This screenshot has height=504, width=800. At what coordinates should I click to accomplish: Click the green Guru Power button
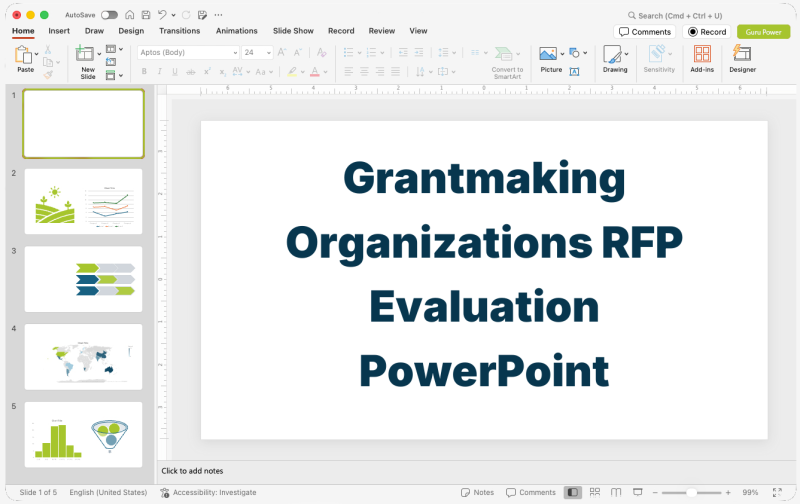[764, 32]
